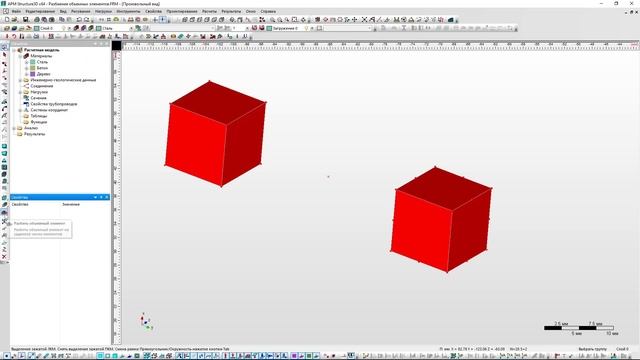Click the Print toolbar icon

point(37,20)
